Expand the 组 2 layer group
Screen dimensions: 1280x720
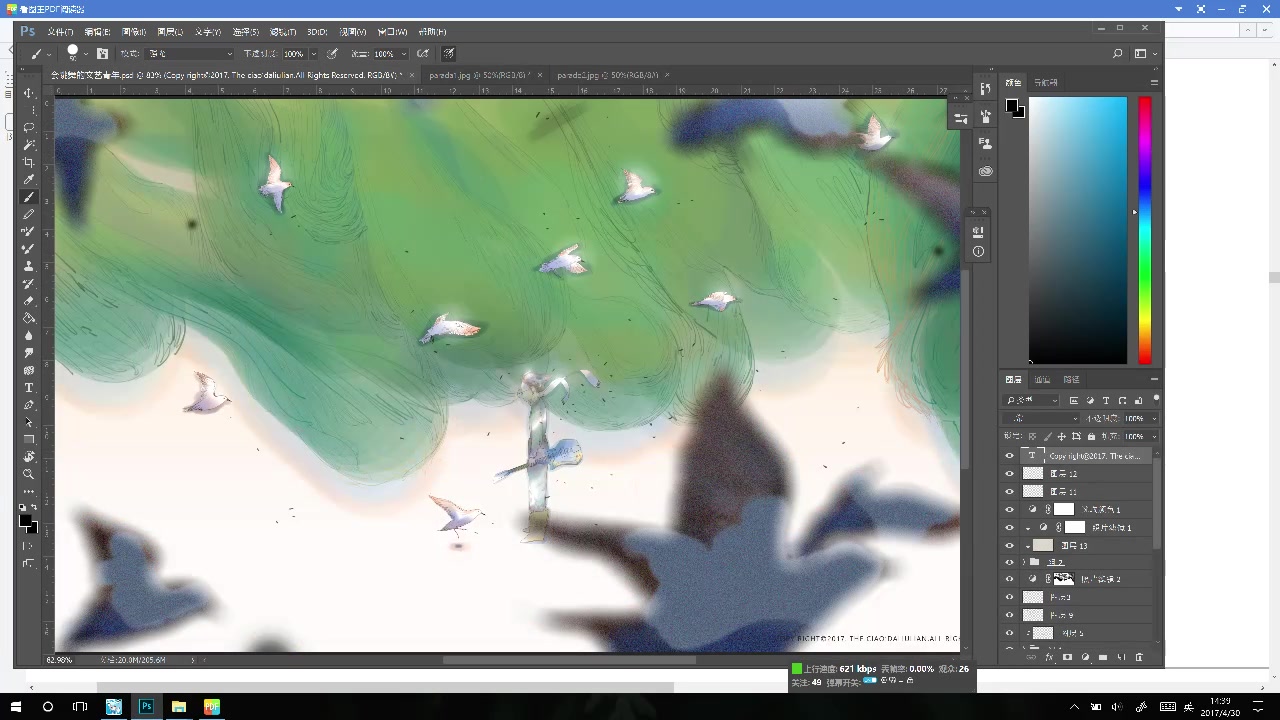coord(1023,562)
